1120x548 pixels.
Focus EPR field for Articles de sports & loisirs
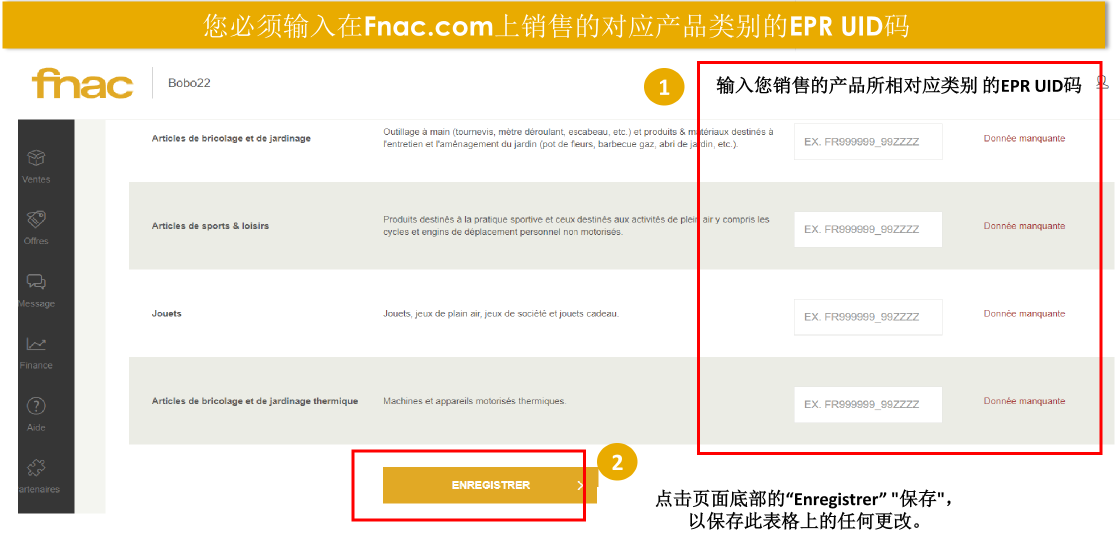coord(868,229)
